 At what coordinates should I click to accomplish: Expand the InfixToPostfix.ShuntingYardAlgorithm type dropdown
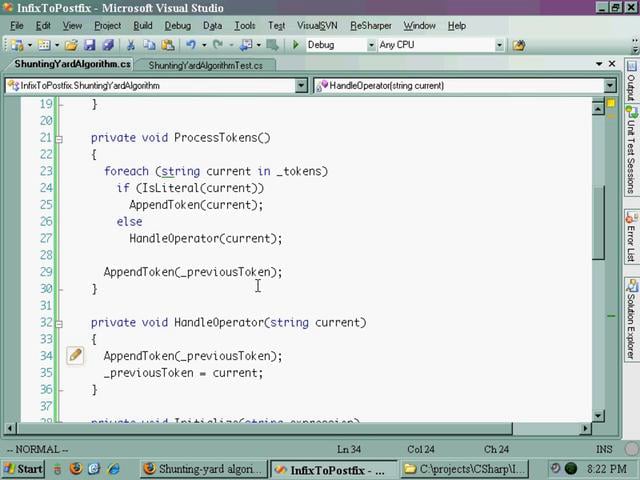[301, 86]
